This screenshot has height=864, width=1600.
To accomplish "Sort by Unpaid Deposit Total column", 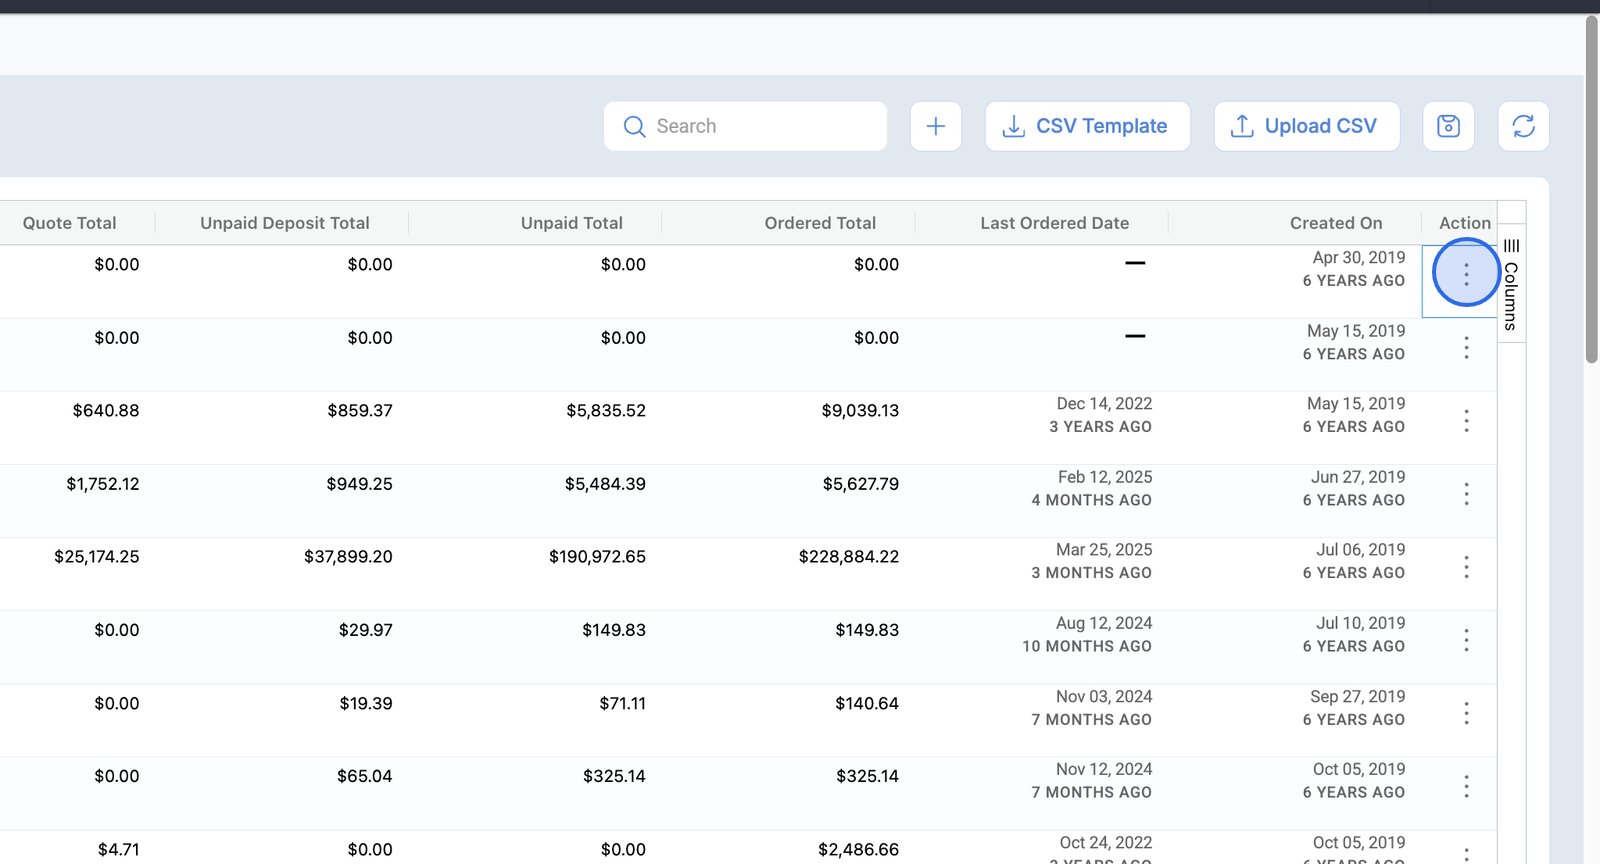I will [284, 223].
